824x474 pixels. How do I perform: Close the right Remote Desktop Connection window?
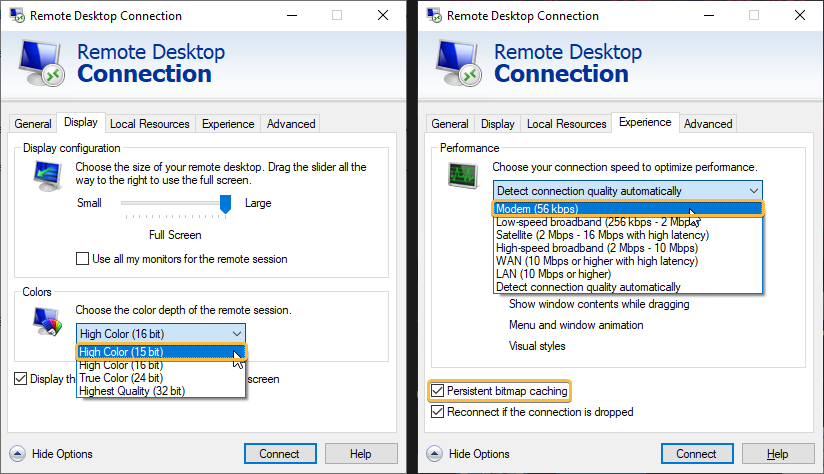(x=800, y=15)
